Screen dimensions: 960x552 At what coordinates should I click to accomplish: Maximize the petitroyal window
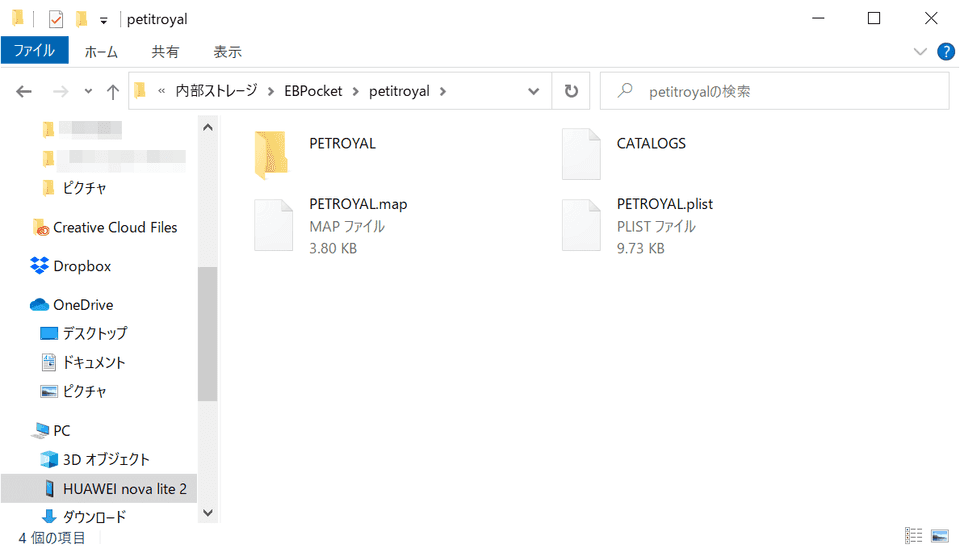click(874, 18)
